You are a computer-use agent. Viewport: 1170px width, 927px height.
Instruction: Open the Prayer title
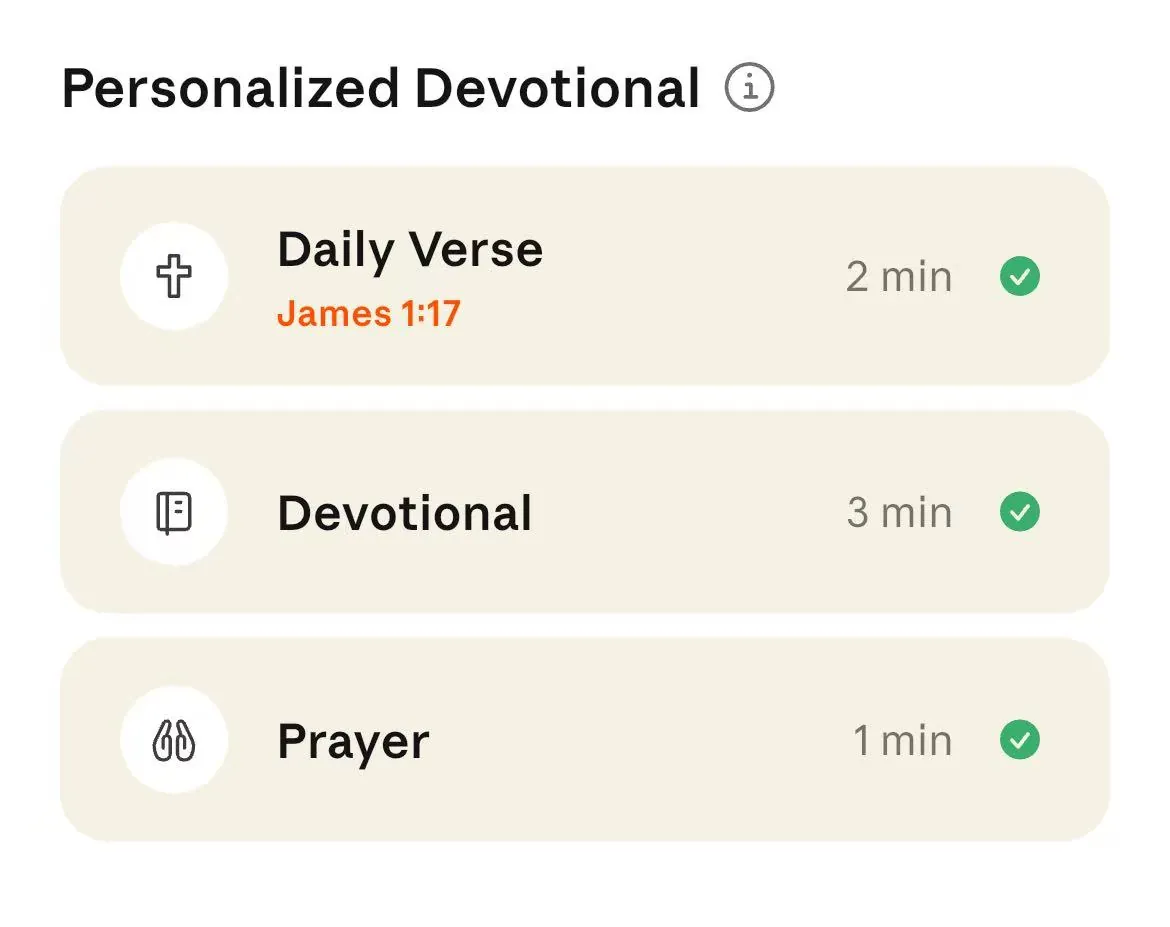pyautogui.click(x=353, y=742)
